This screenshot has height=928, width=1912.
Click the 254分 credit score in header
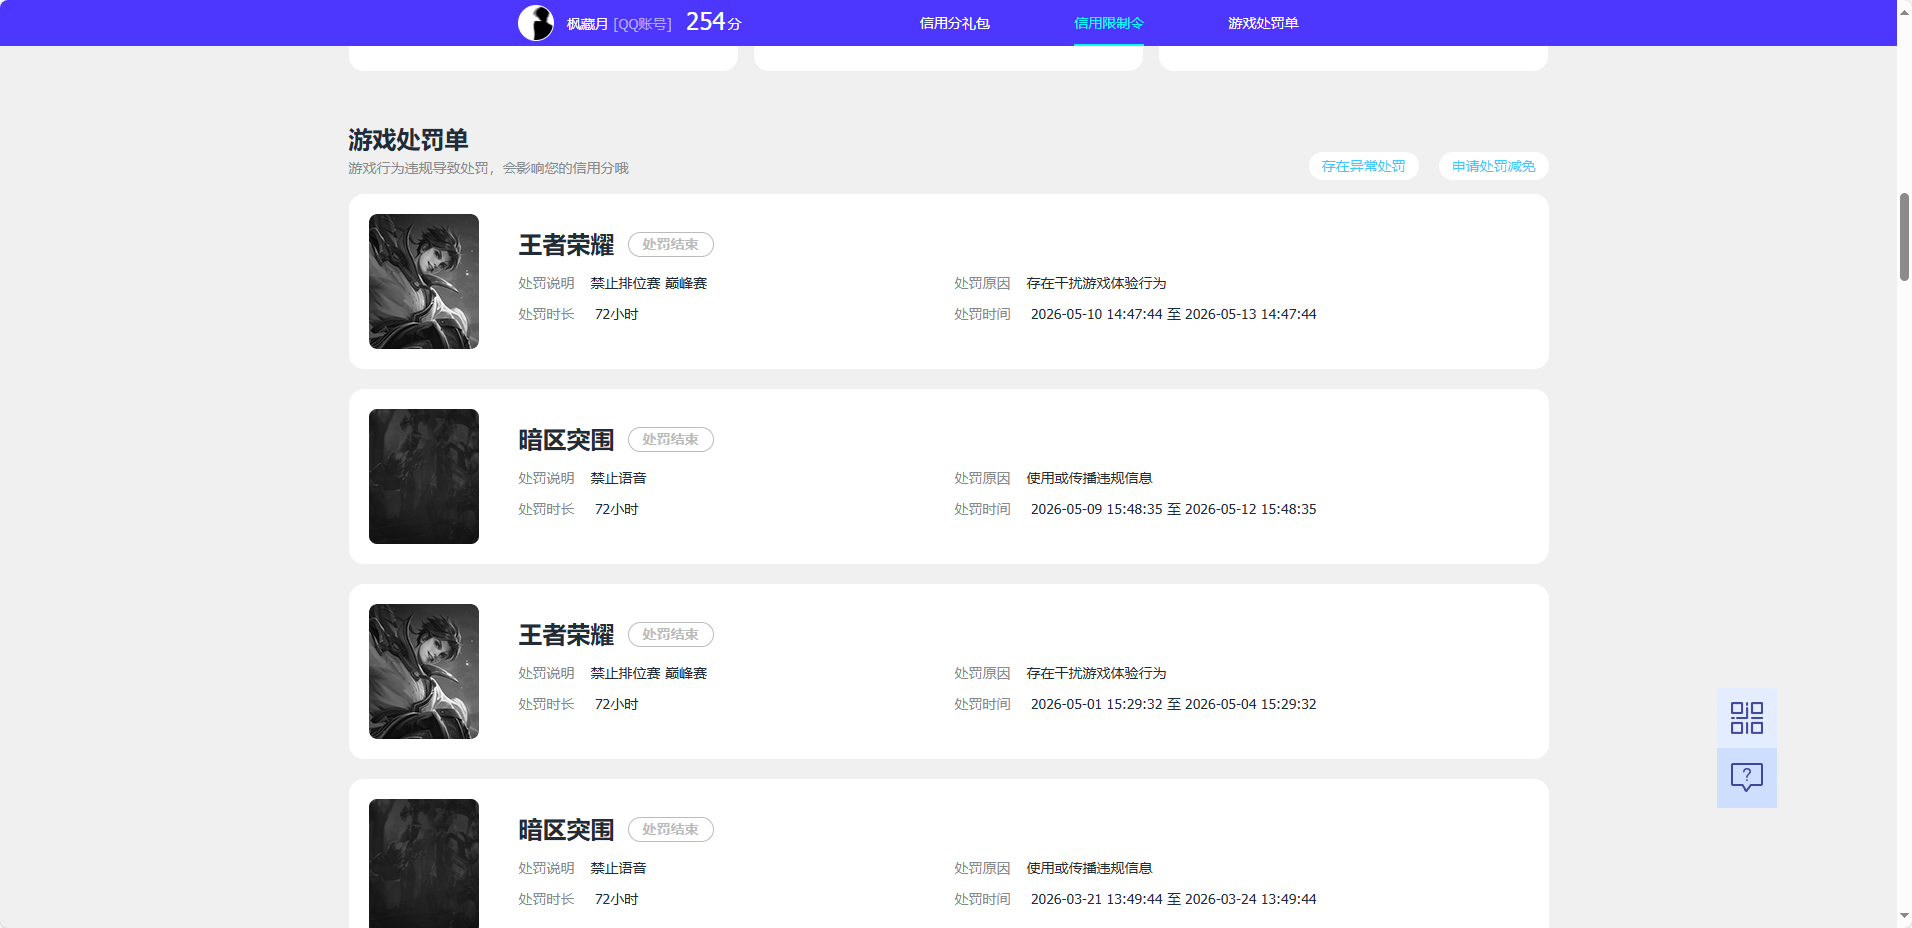point(713,22)
